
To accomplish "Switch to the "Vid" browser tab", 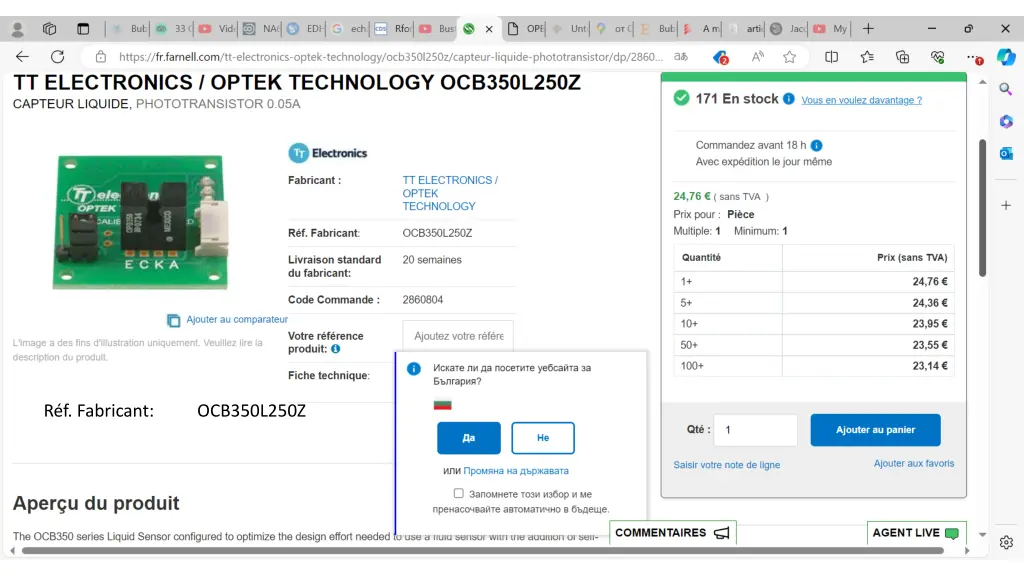I will [217, 29].
